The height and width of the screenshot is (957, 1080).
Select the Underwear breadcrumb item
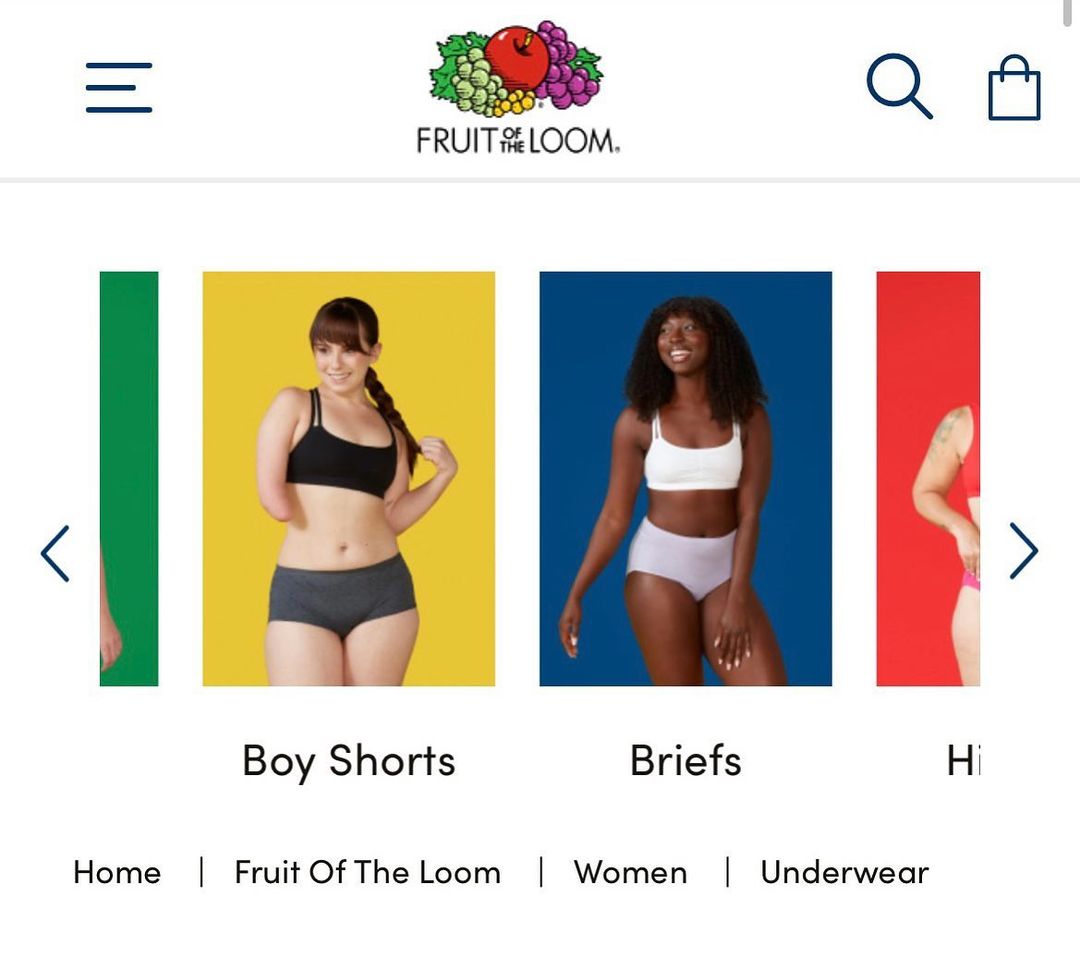844,872
